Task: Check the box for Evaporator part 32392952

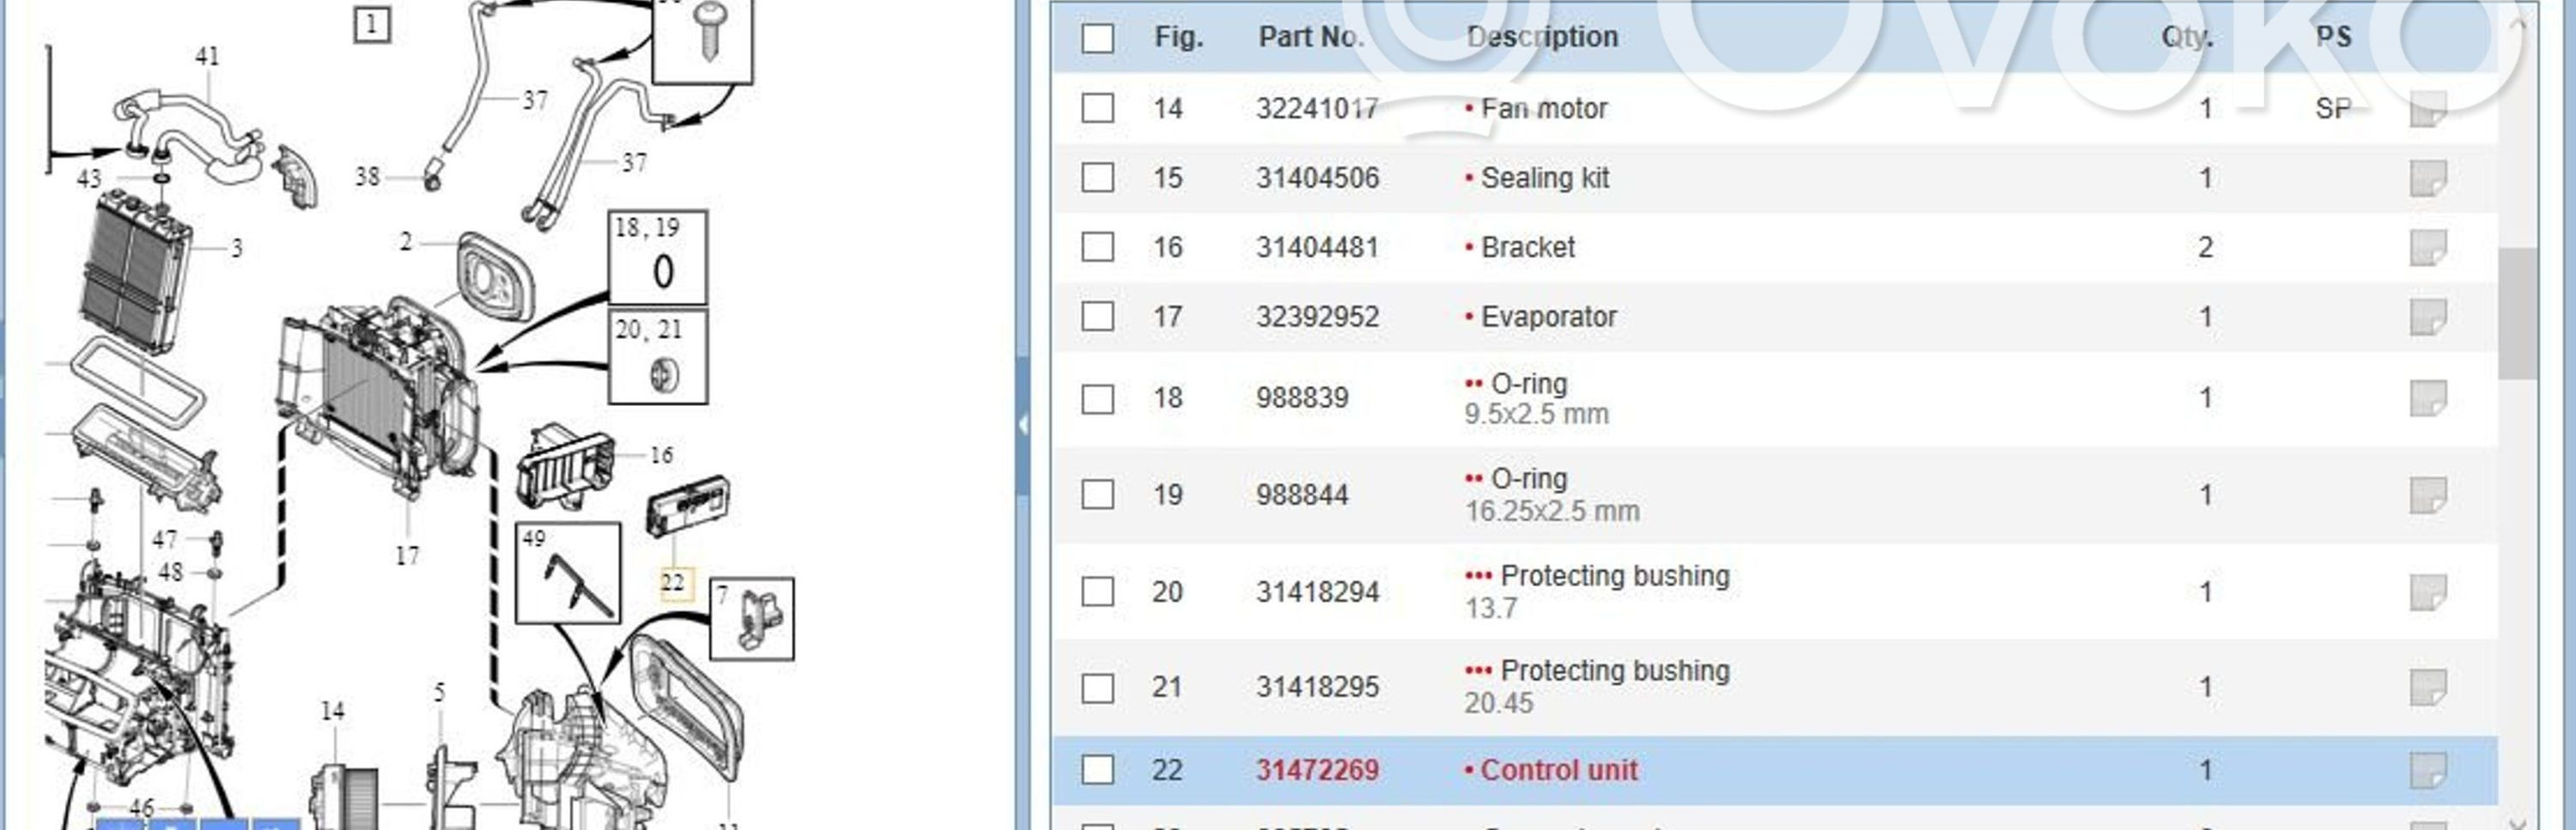Action: (x=1097, y=317)
